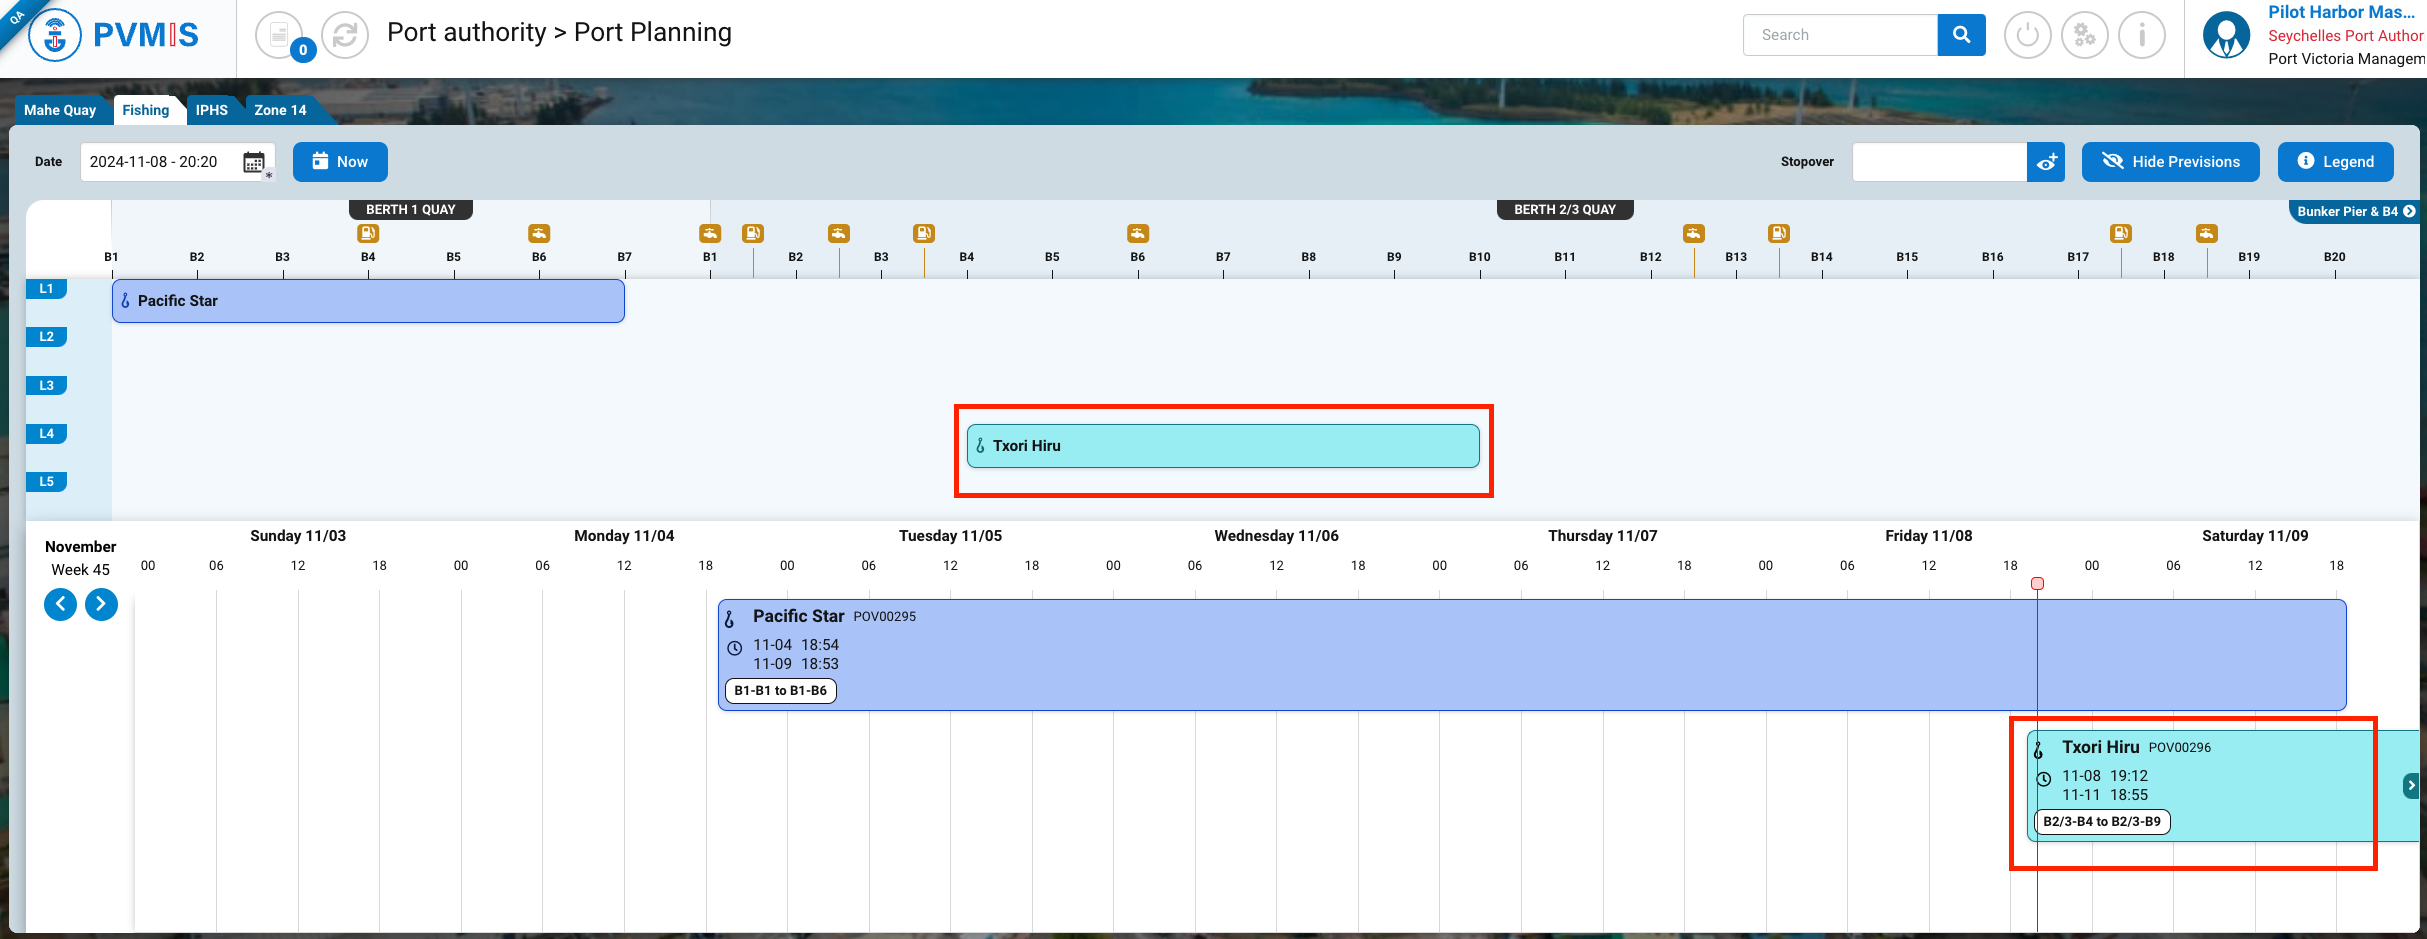Go to the previous week arrow
The image size is (2427, 939).
[60, 604]
